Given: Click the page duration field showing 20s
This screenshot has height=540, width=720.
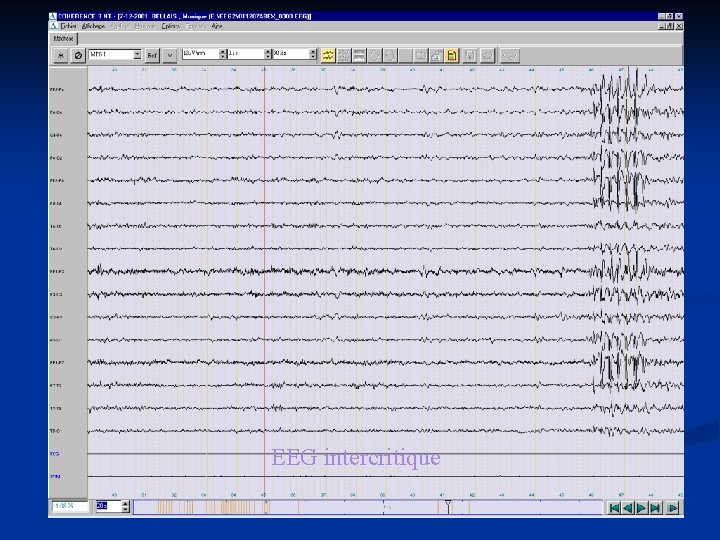Looking at the screenshot, I should tap(108, 506).
